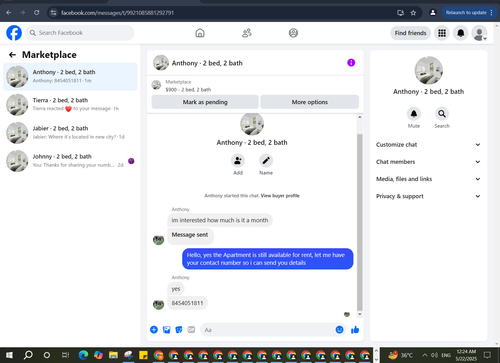Image resolution: width=500 pixels, height=363 pixels.
Task: Click the scrollbar up arrow in chat
Action: 360,117
